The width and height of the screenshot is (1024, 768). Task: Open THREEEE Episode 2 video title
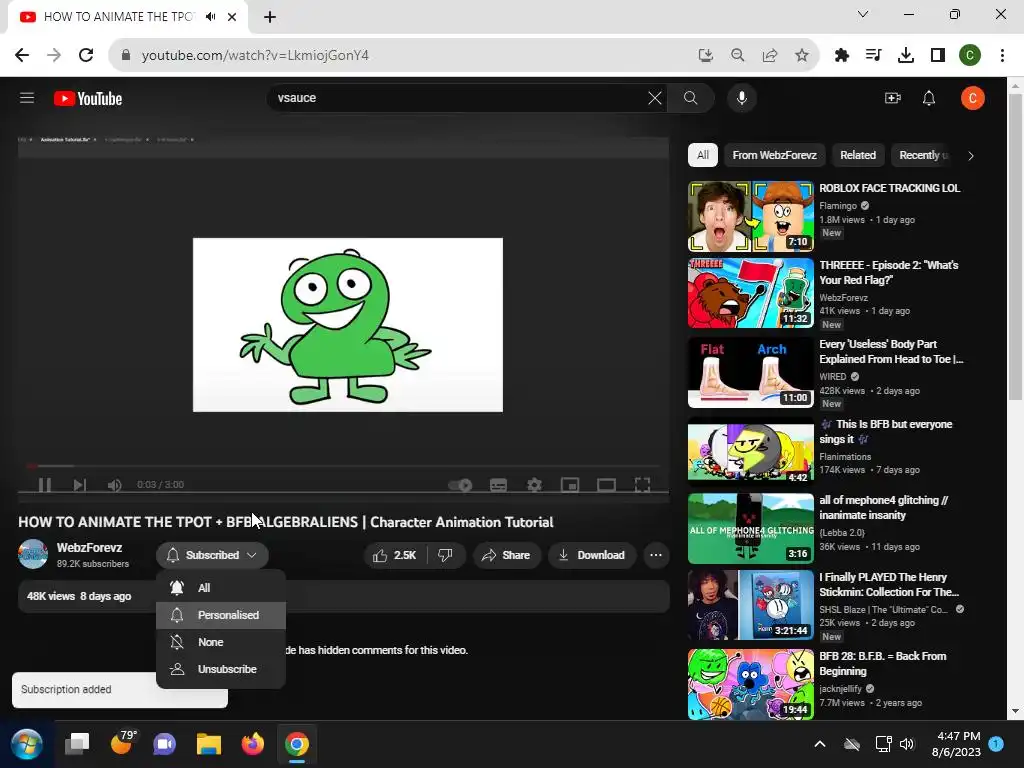(888, 272)
